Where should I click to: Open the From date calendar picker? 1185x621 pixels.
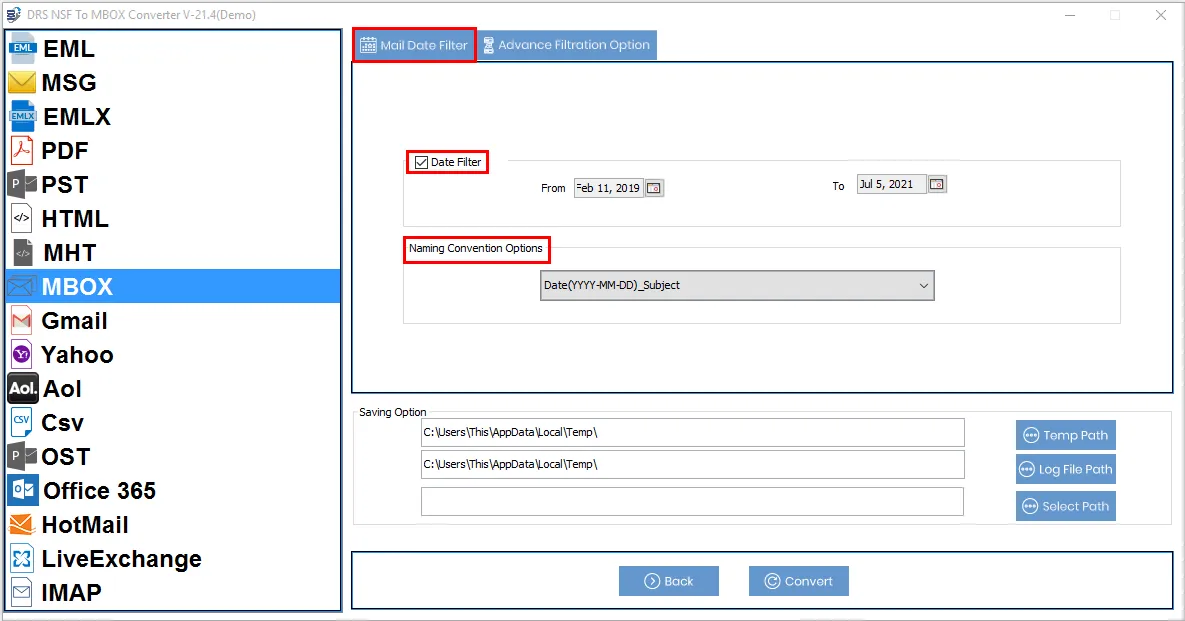click(x=654, y=188)
